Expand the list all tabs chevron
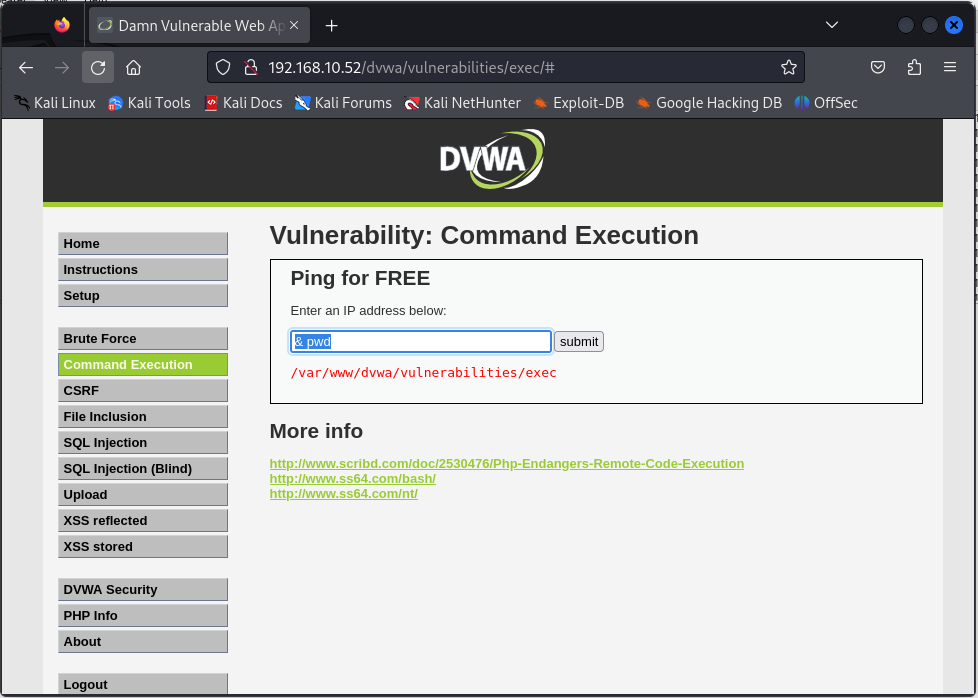Image resolution: width=978 pixels, height=698 pixels. (x=831, y=25)
